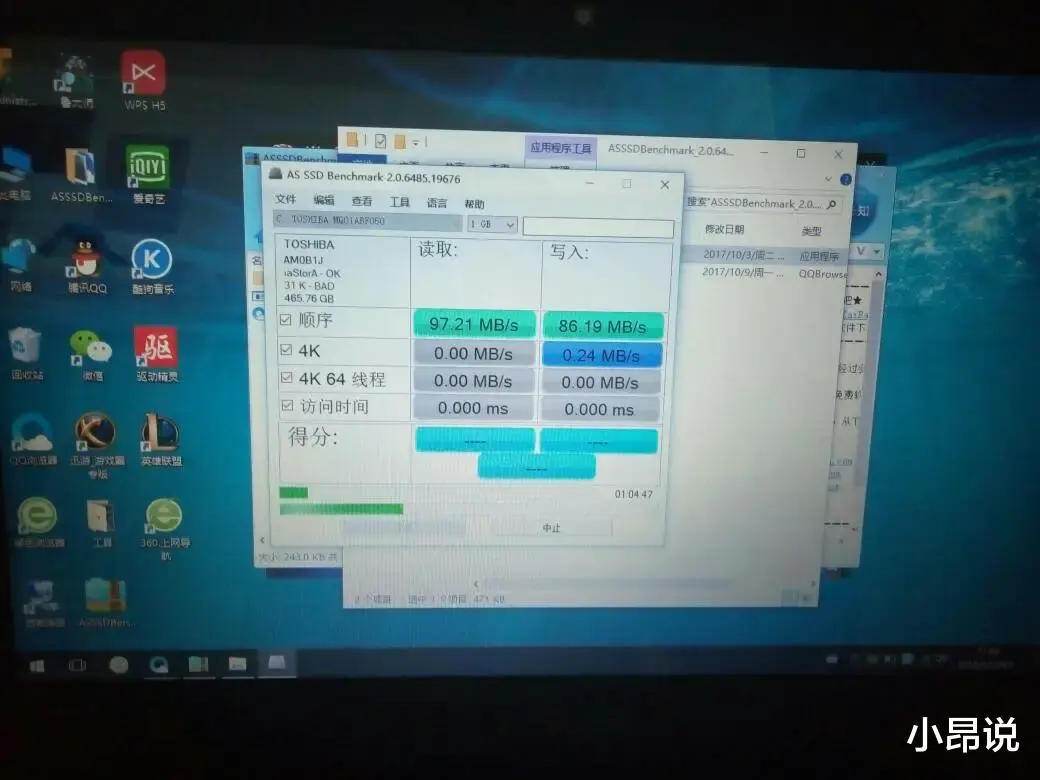
Task: Click the 中止 (Abort) button
Action: pyautogui.click(x=551, y=528)
